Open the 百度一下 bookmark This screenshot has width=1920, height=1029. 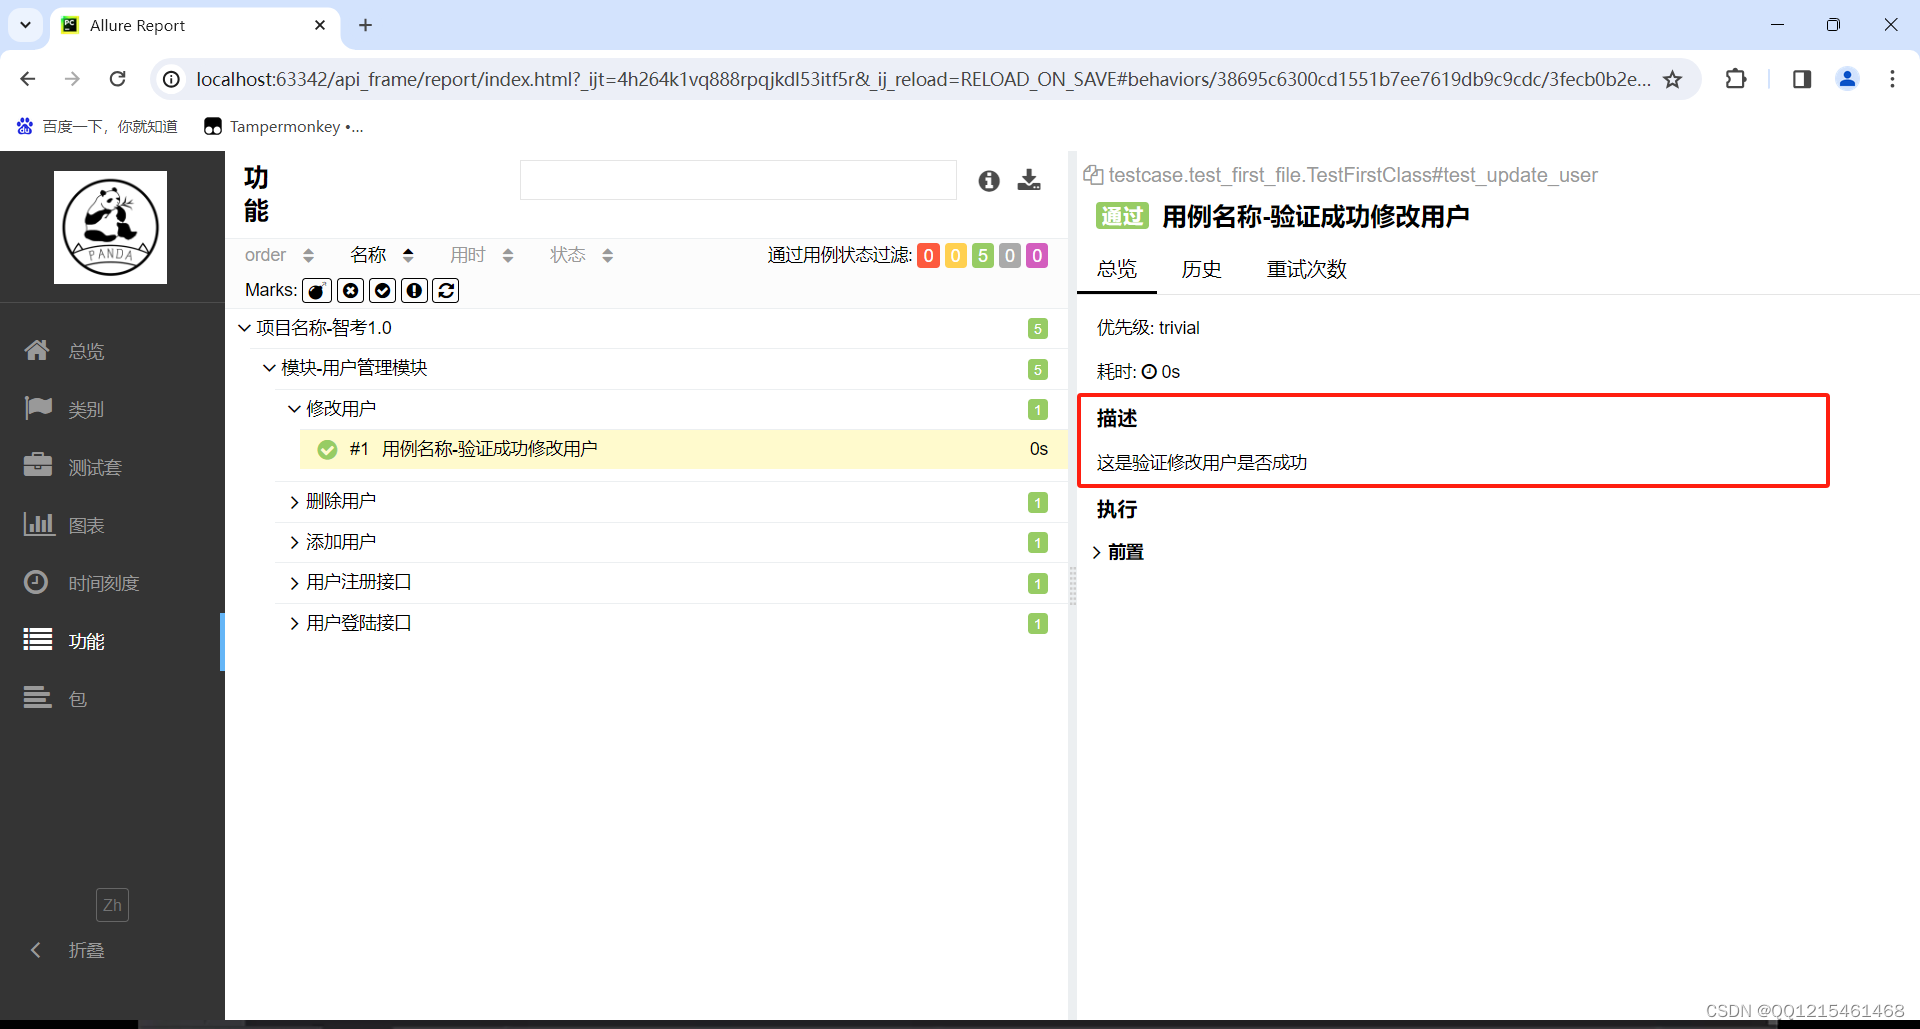coord(98,127)
